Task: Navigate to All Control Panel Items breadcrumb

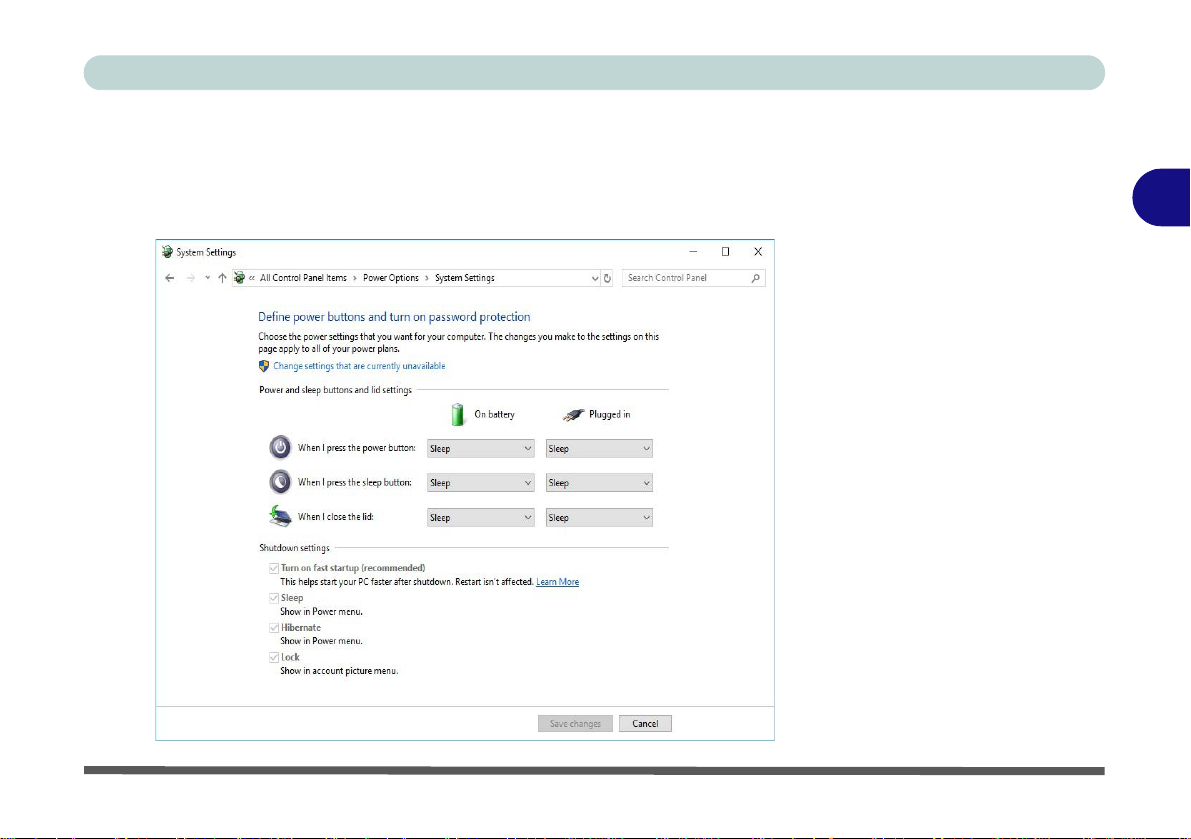Action: 303,278
